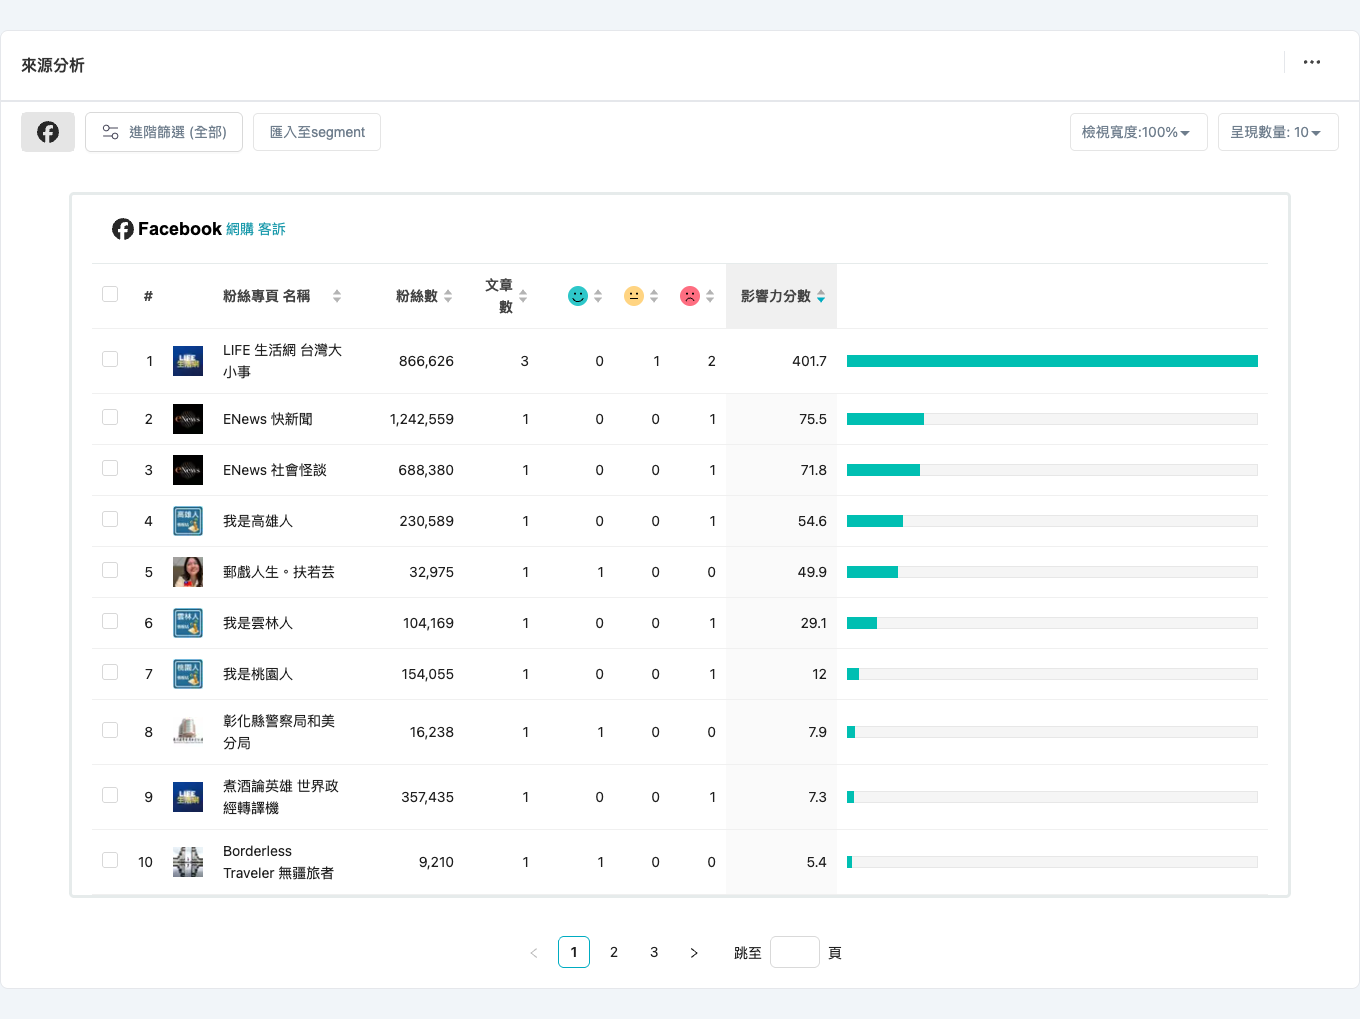Screen dimensions: 1360x1019
Task: Click the 來源分析 panel title
Action: pyautogui.click(x=53, y=65)
